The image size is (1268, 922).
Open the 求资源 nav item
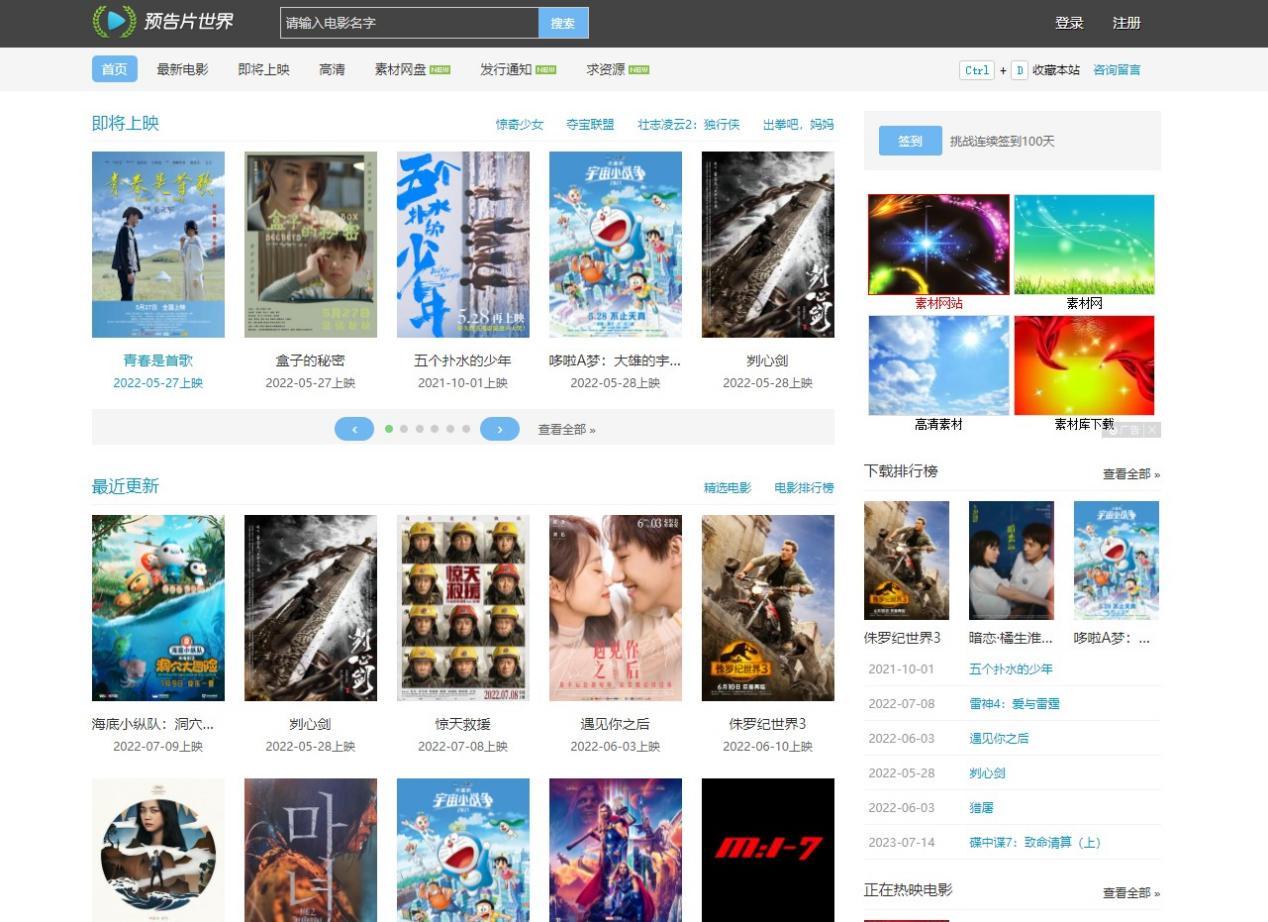pos(617,69)
